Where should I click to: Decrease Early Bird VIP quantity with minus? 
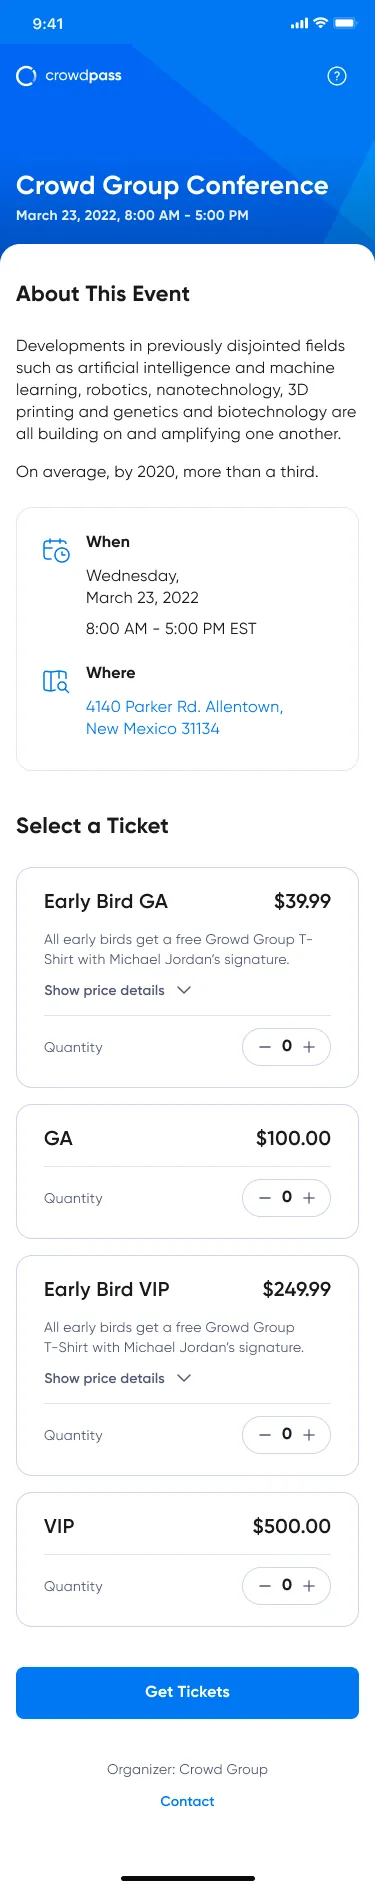pyautogui.click(x=265, y=1435)
